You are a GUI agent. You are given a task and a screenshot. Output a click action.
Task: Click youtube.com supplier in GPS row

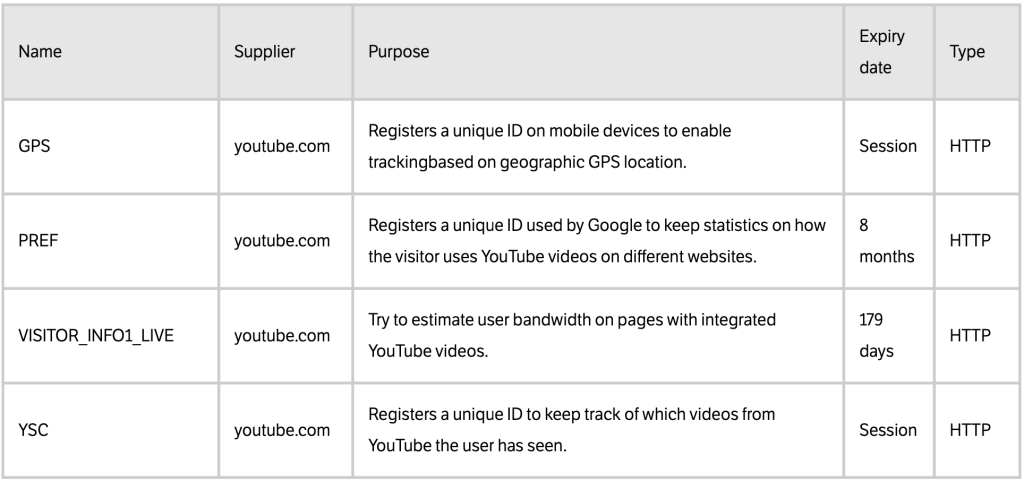[282, 146]
